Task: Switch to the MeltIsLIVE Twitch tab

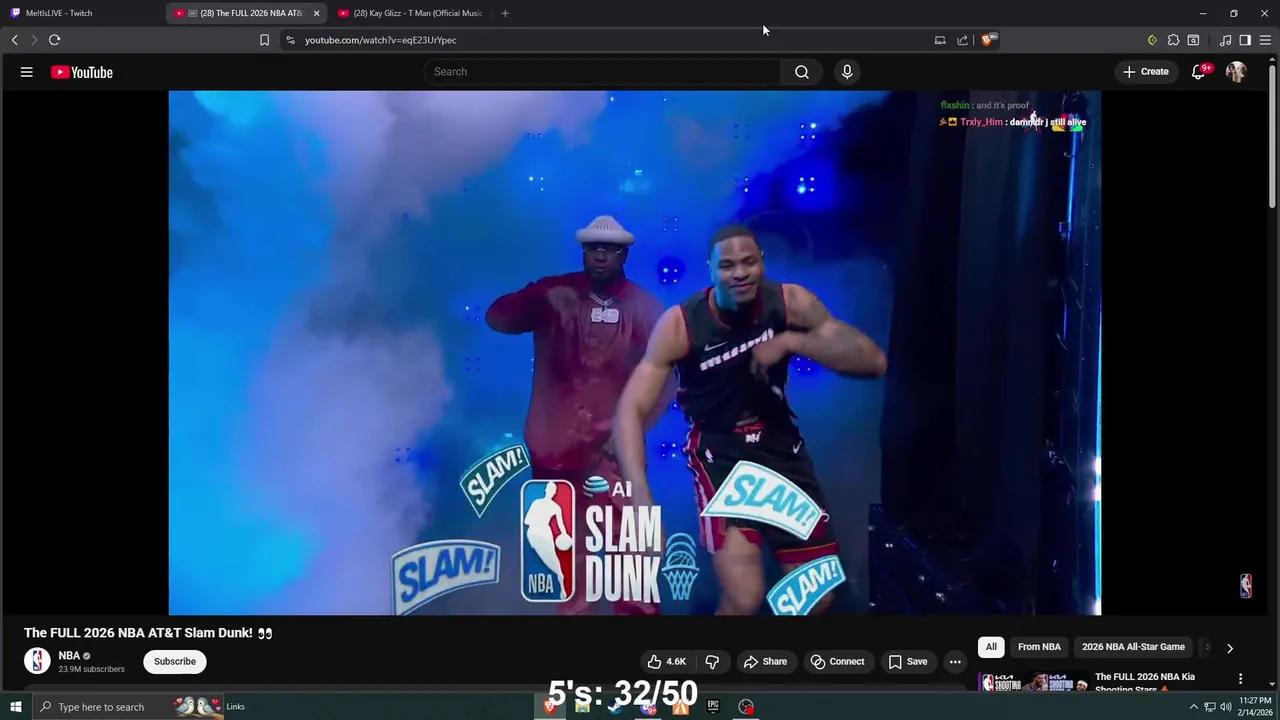Action: (x=83, y=13)
